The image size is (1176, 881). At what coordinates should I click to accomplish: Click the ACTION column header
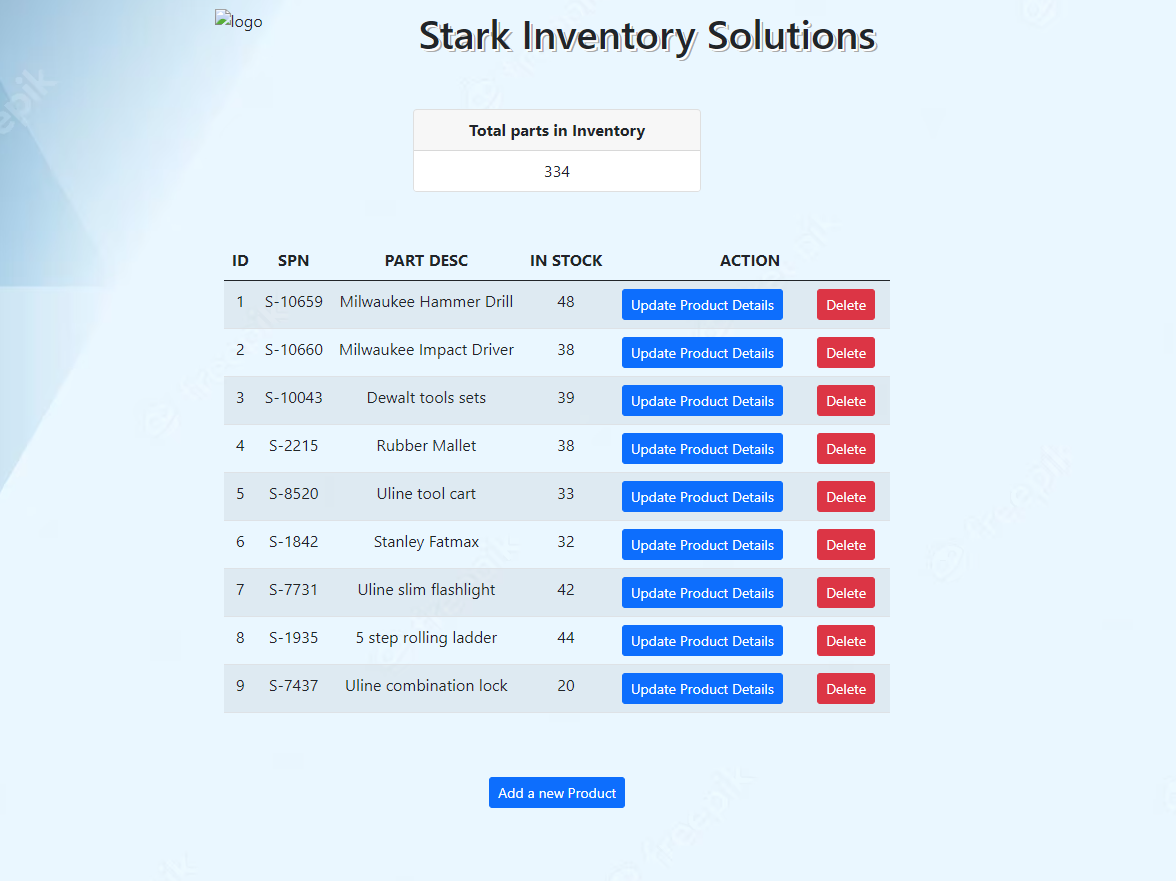[x=749, y=260]
